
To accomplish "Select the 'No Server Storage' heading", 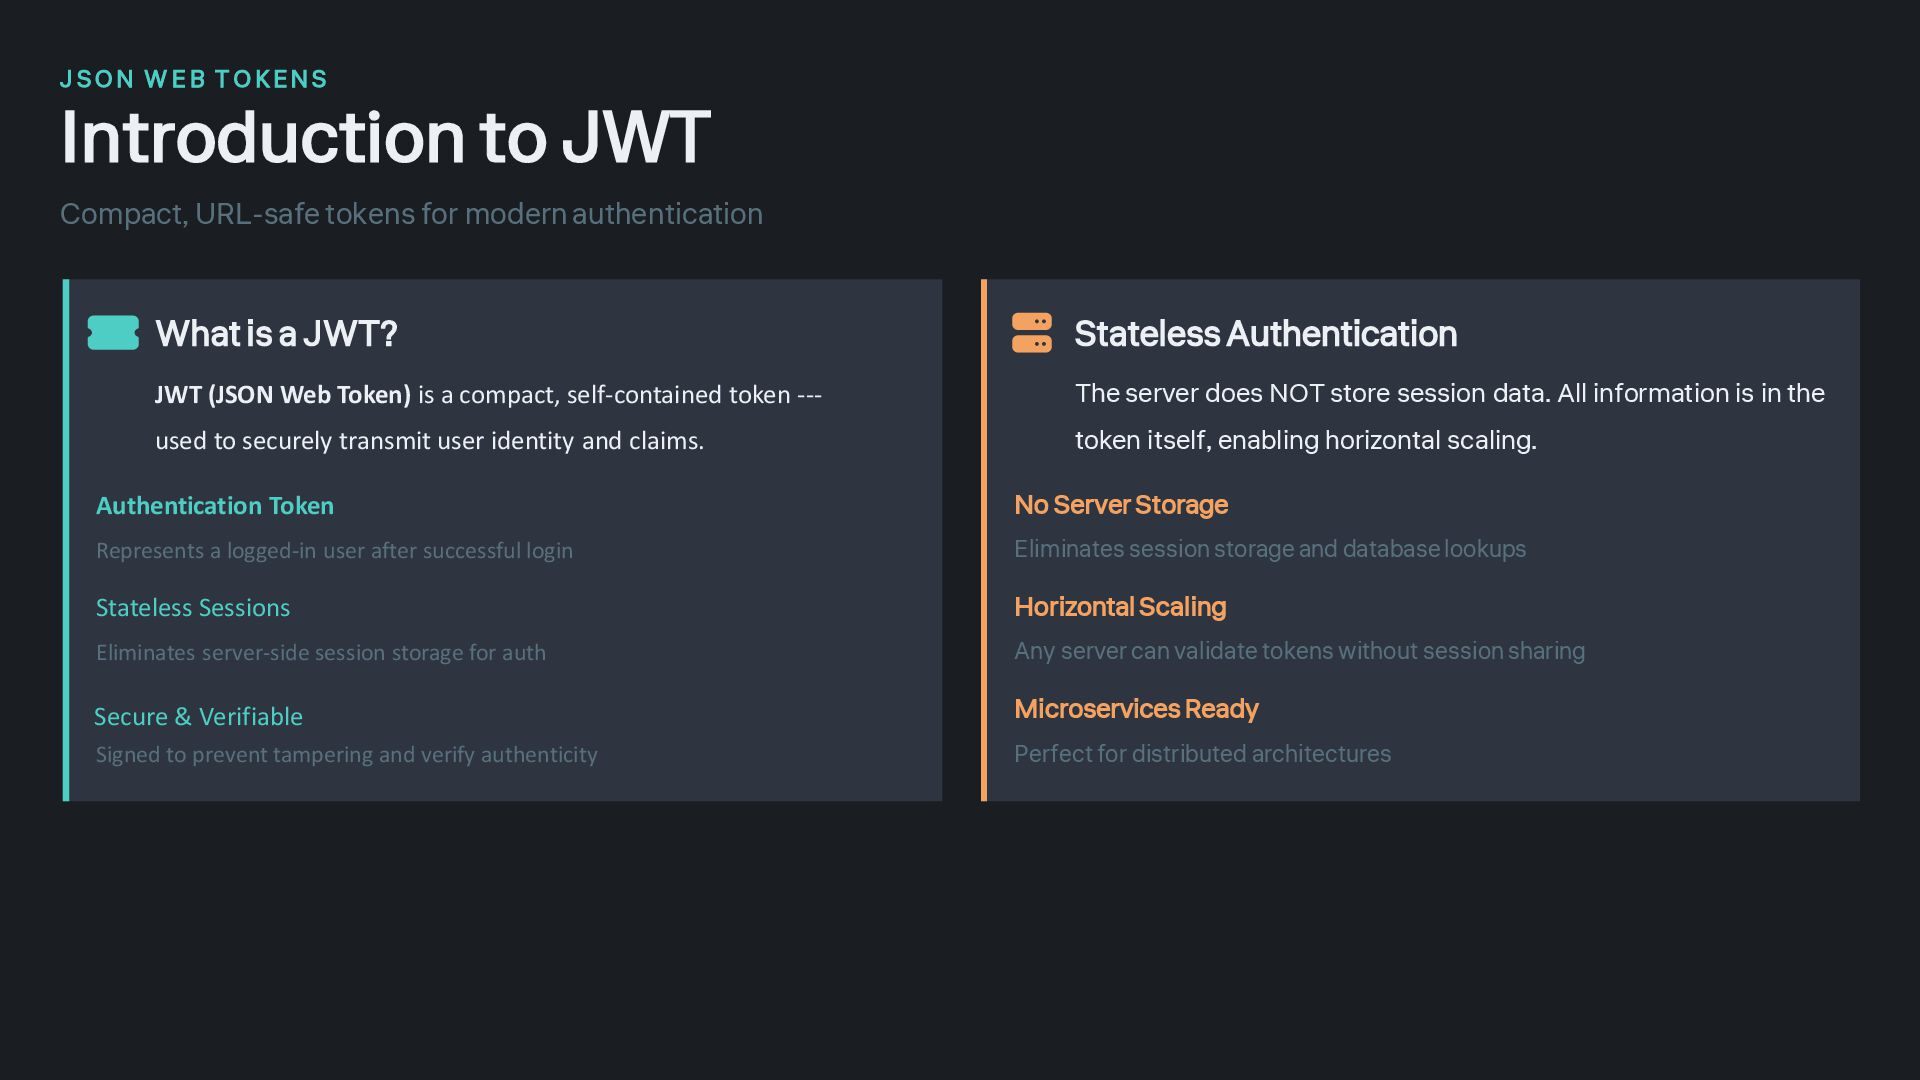I will tap(1120, 505).
